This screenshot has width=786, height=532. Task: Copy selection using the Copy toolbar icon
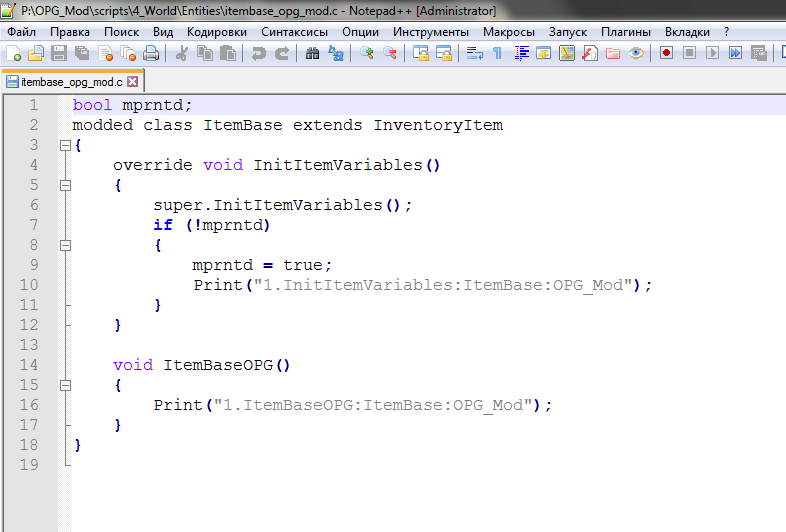[x=205, y=53]
